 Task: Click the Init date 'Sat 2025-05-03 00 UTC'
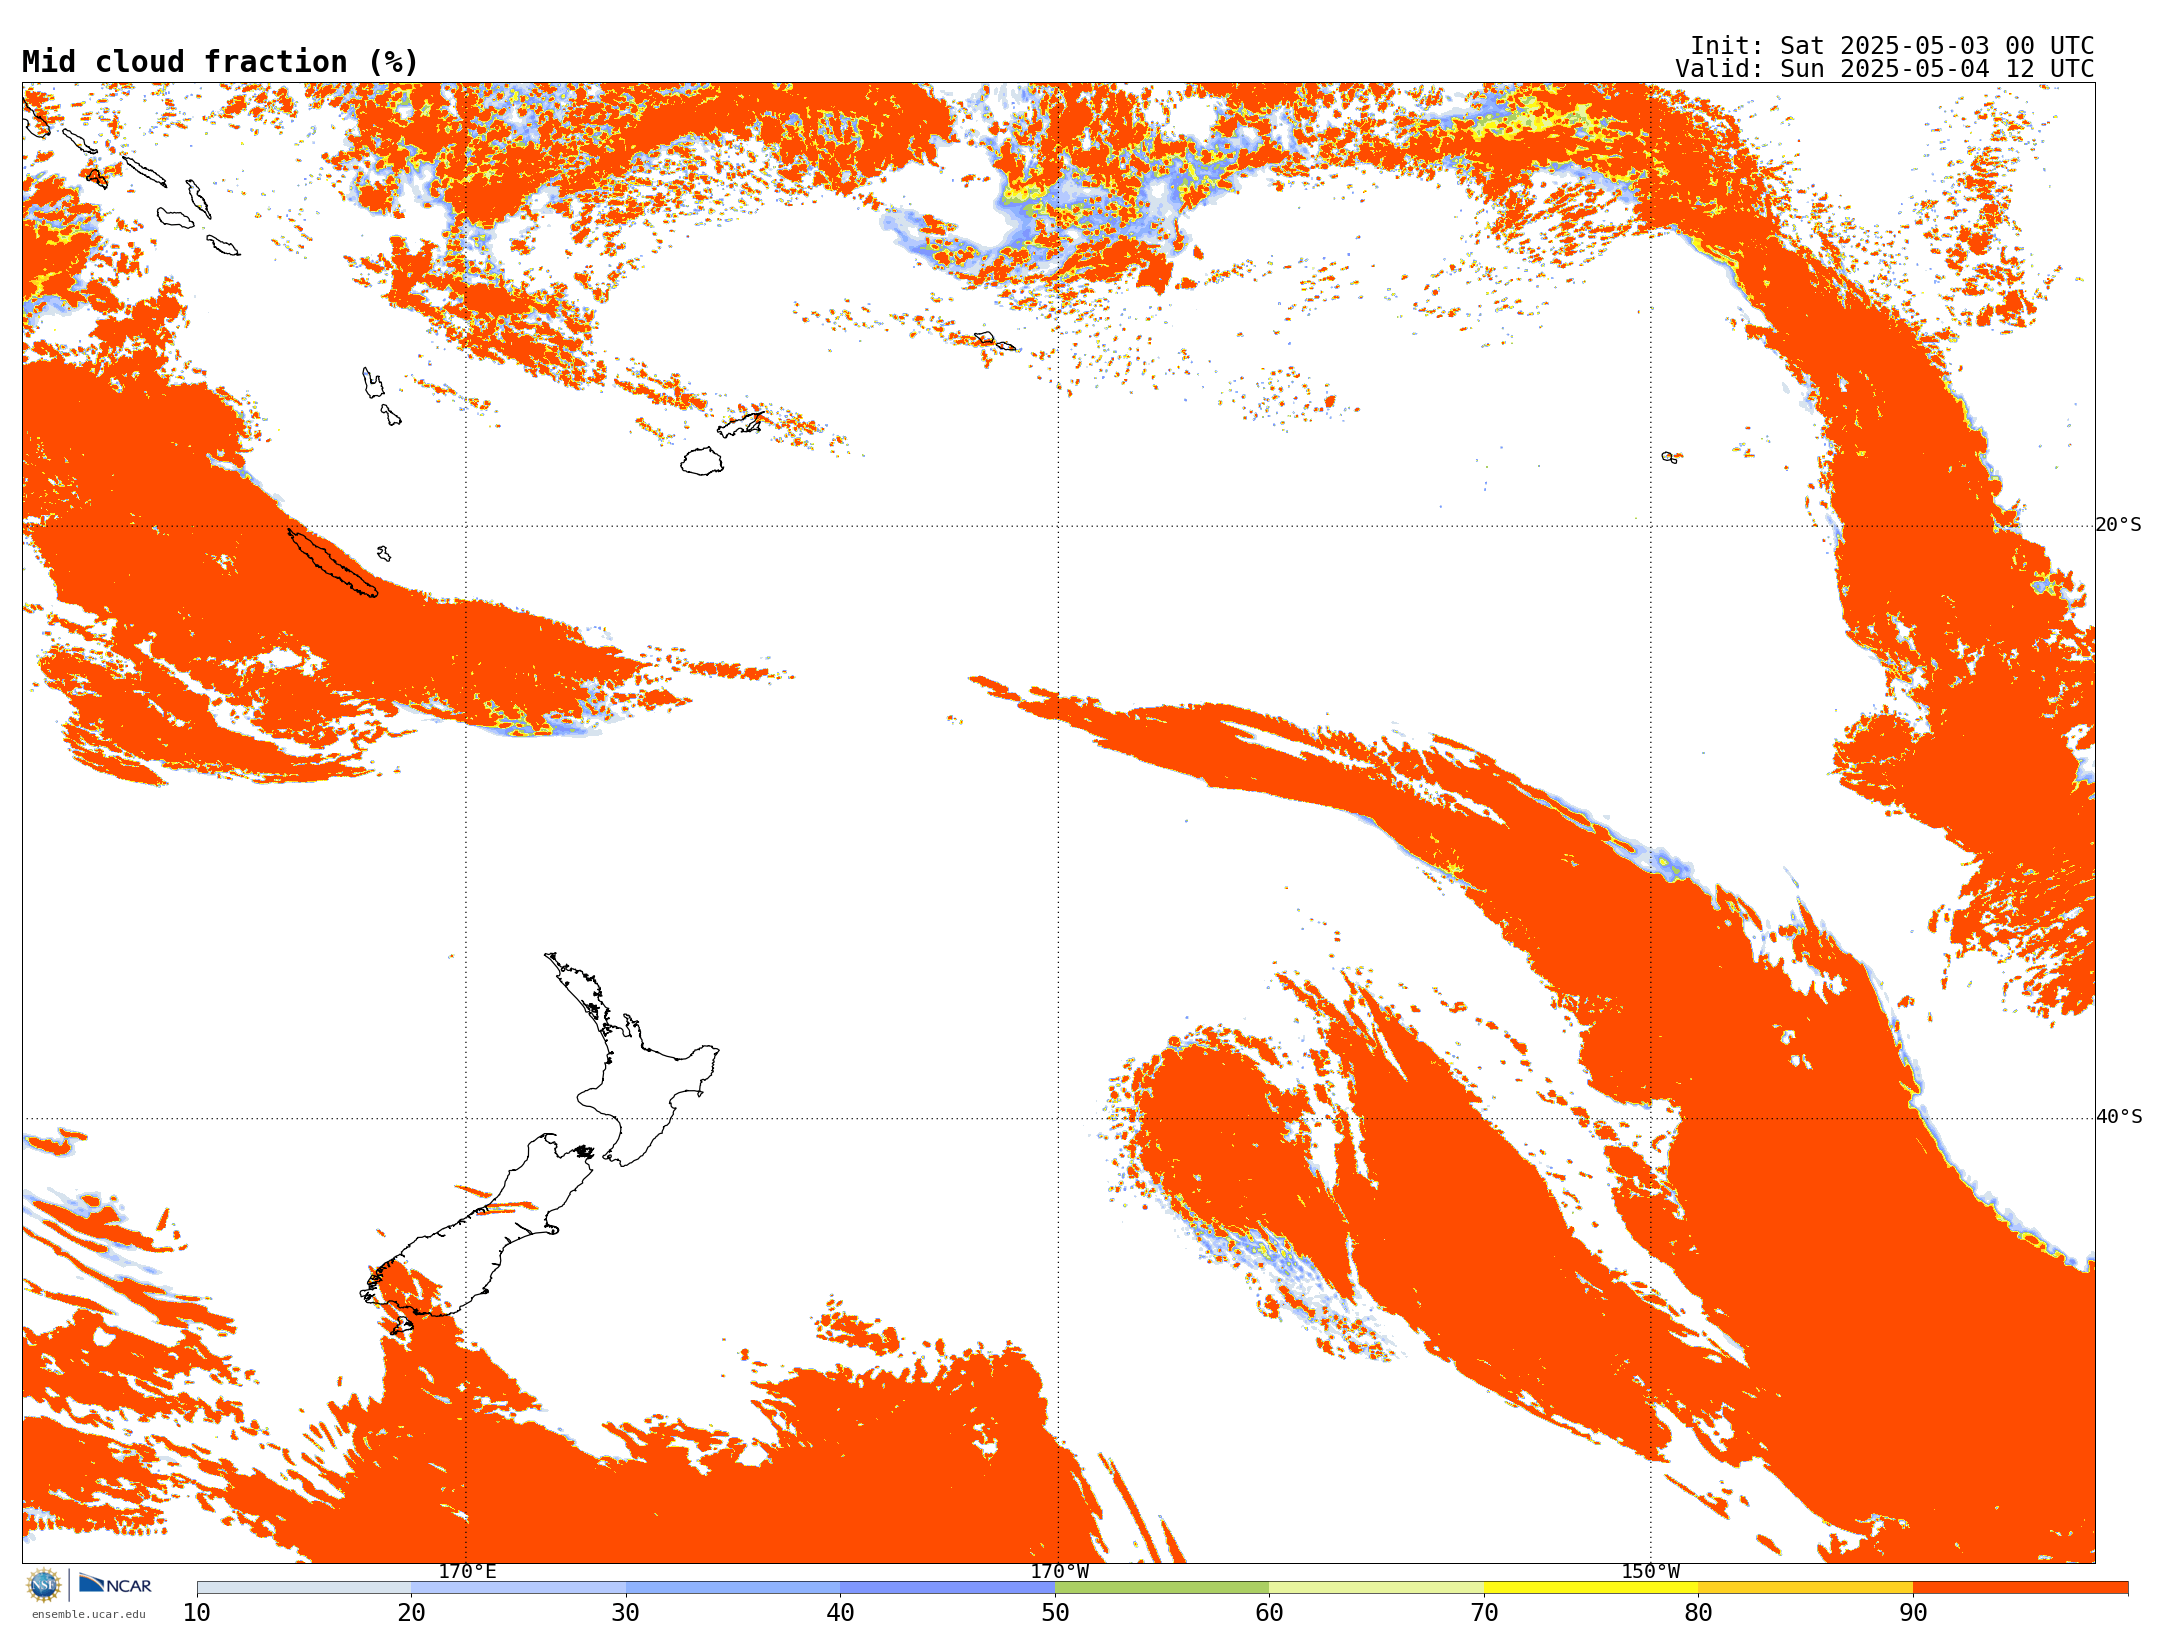pos(1936,46)
